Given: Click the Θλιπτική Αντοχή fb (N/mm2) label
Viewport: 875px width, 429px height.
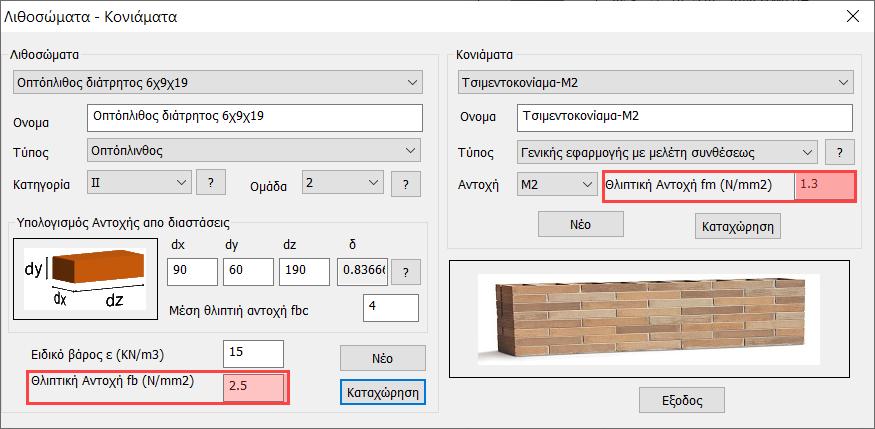Looking at the screenshot, I should [x=113, y=382].
